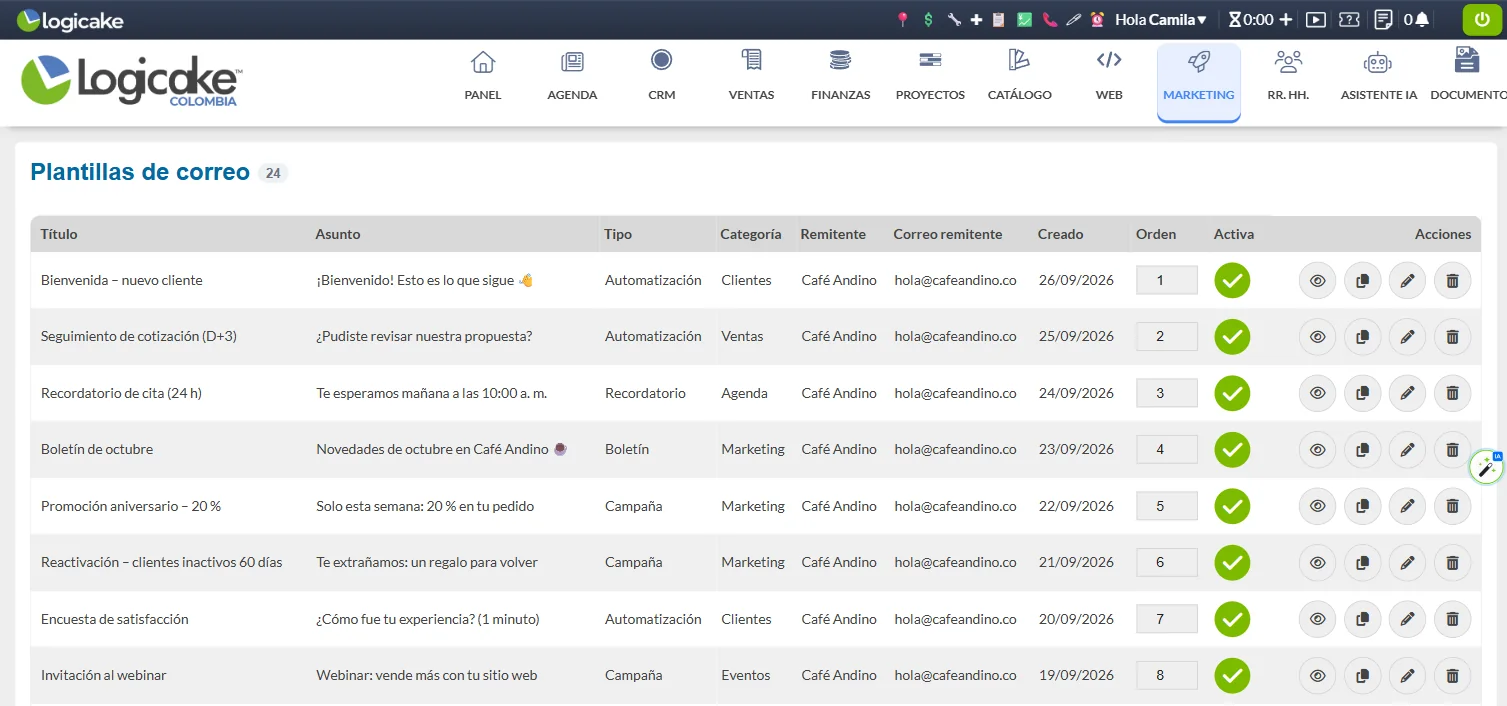Toggle active status of Bienvenida – nuevo cliente
The width and height of the screenshot is (1507, 706).
point(1232,281)
